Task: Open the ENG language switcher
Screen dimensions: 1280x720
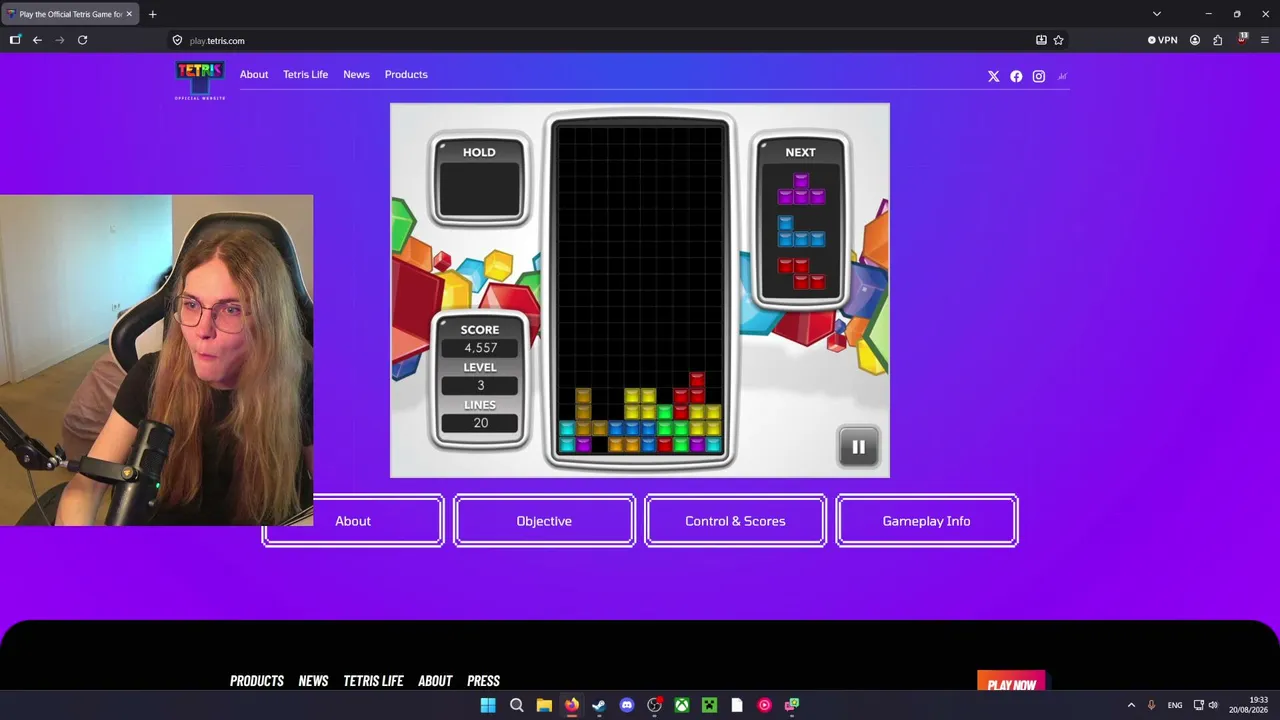Action: 1175,705
